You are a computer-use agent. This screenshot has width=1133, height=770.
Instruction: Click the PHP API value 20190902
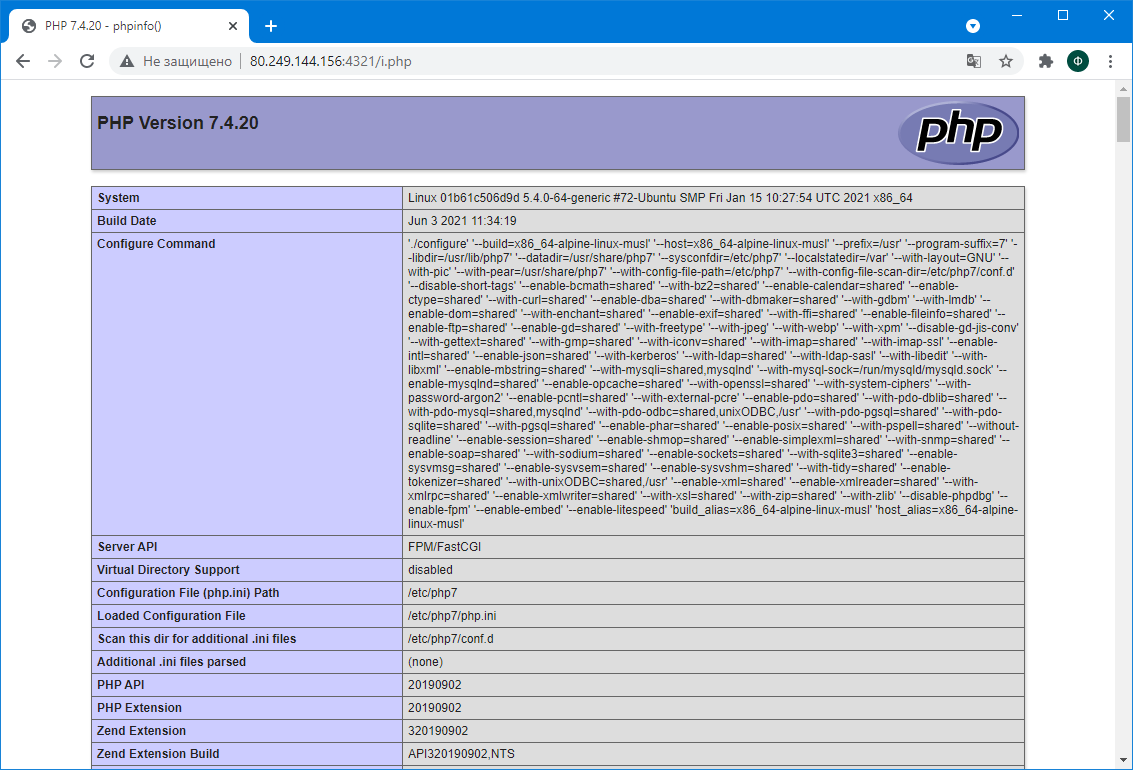pyautogui.click(x=435, y=685)
